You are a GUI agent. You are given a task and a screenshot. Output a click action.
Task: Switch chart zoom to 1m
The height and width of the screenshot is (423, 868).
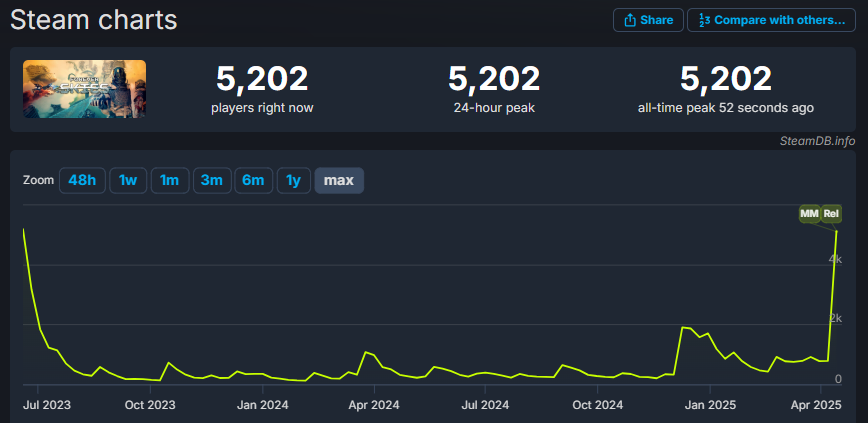pyautogui.click(x=169, y=180)
